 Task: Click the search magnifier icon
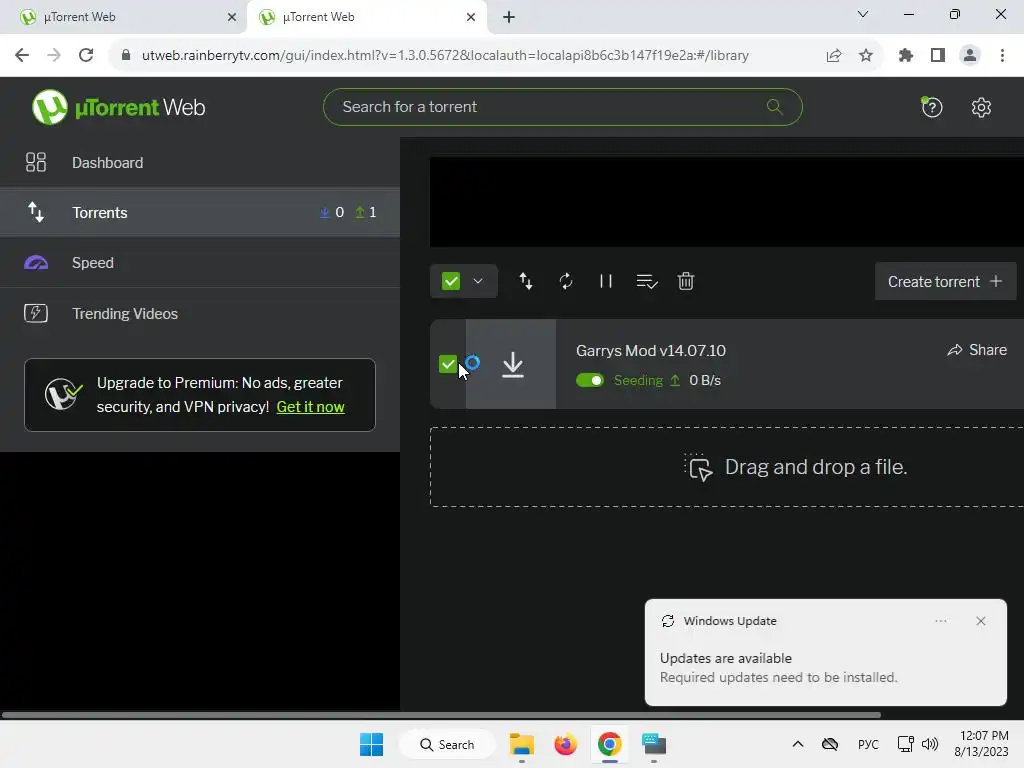(775, 106)
